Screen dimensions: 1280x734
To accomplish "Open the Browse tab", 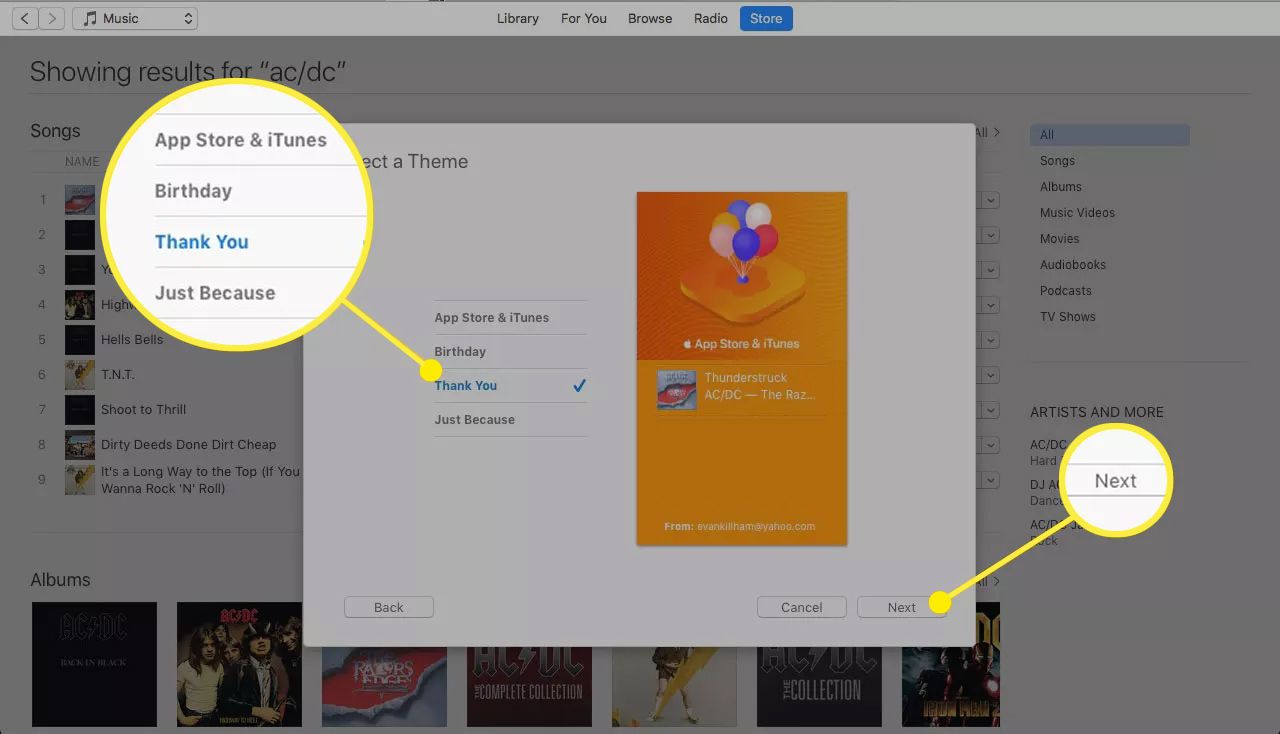I will pyautogui.click(x=650, y=18).
